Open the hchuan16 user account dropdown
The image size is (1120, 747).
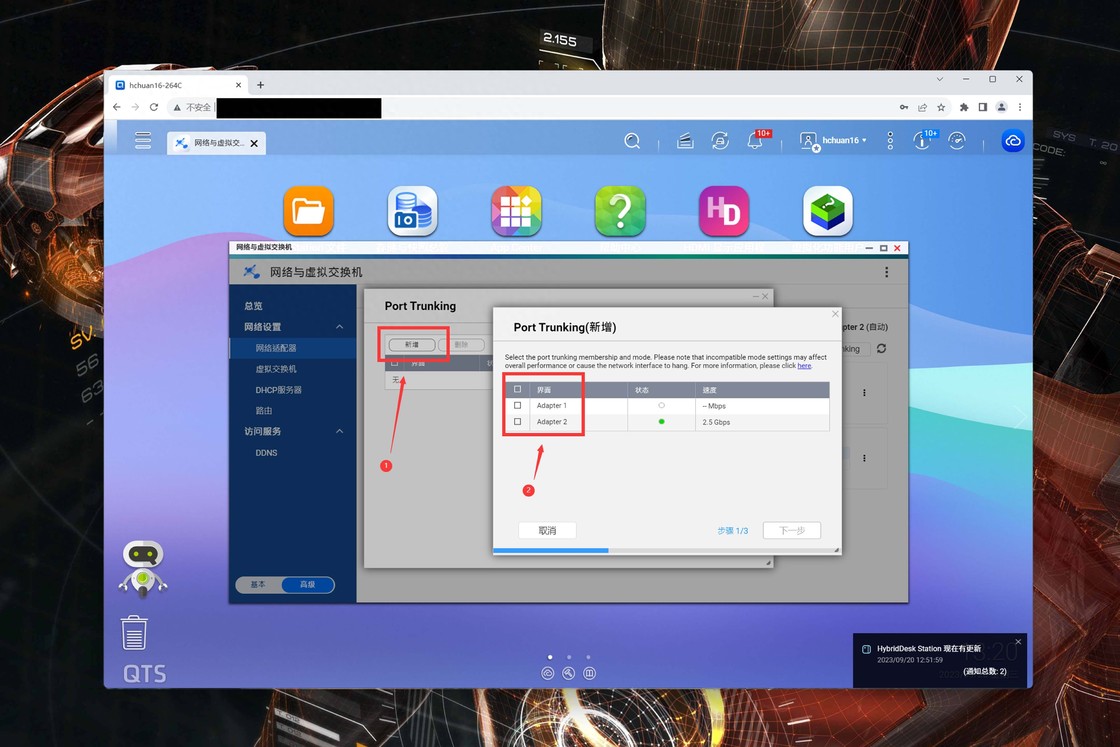[x=835, y=141]
